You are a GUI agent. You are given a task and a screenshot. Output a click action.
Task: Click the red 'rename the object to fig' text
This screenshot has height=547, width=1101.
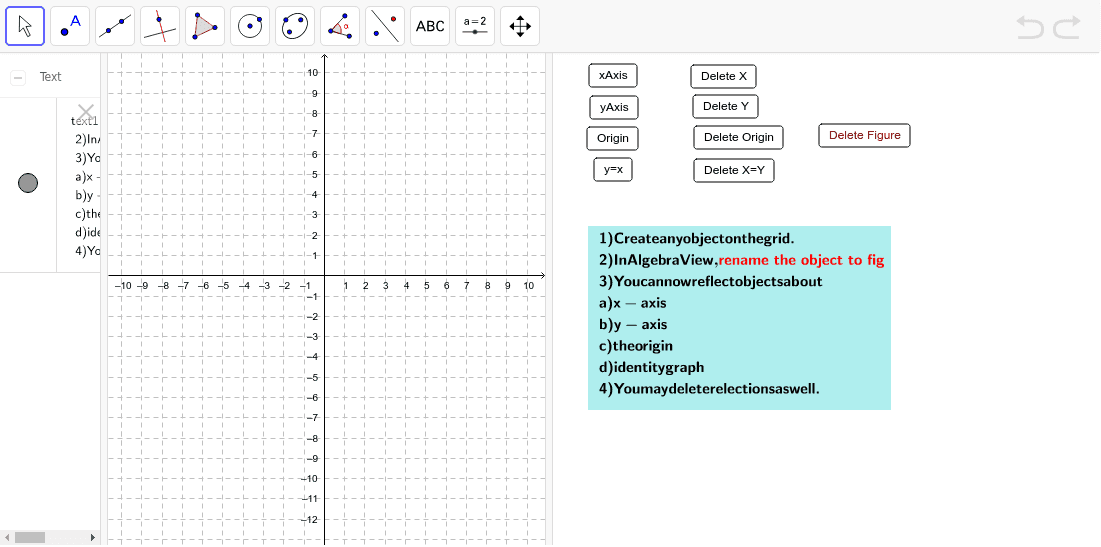pyautogui.click(x=801, y=261)
